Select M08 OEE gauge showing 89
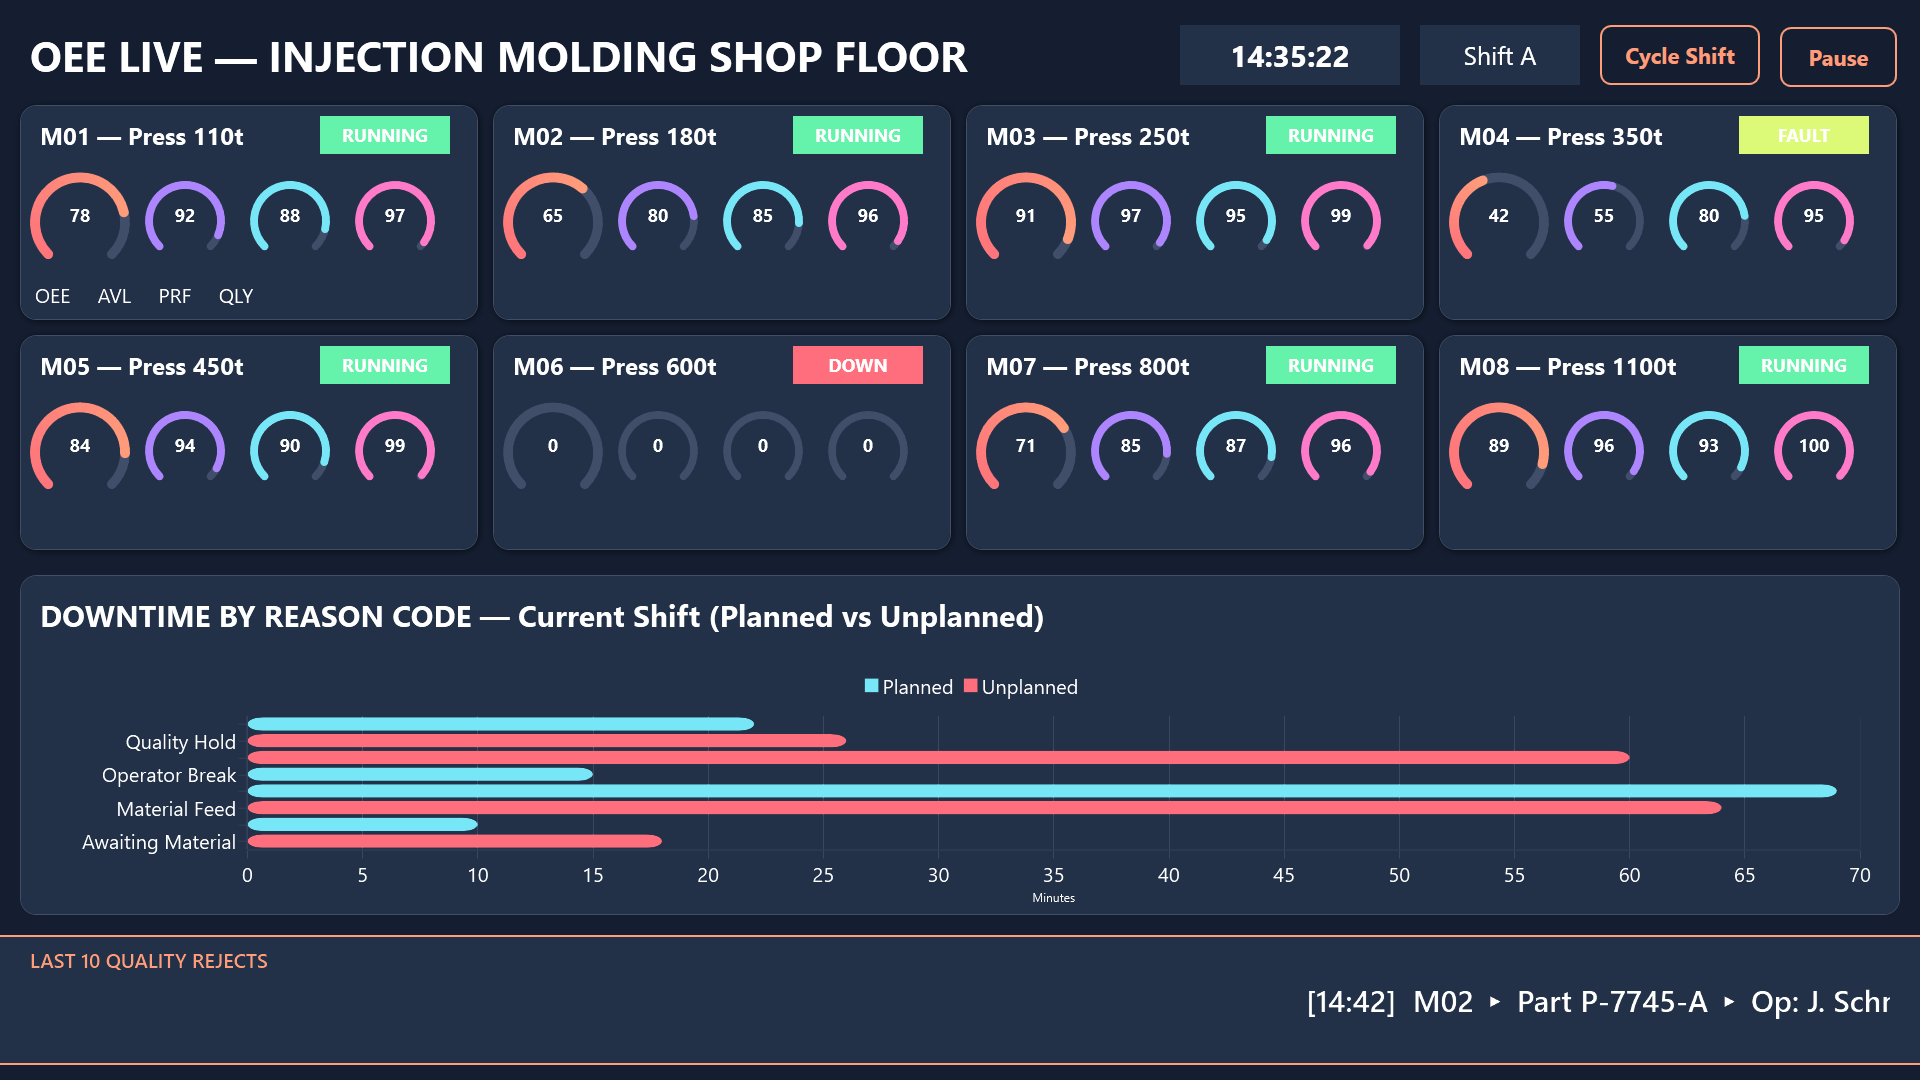The width and height of the screenshot is (1920, 1080). [x=1499, y=447]
